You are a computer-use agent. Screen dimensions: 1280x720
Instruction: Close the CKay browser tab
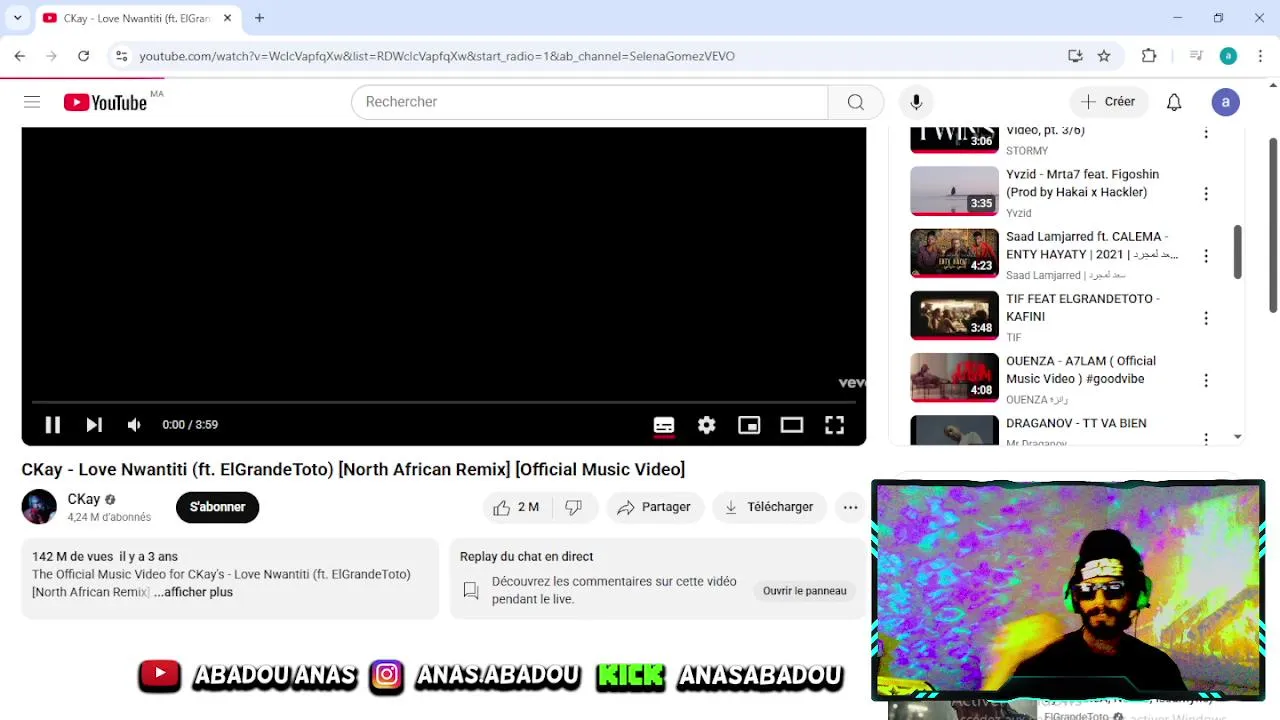point(227,18)
